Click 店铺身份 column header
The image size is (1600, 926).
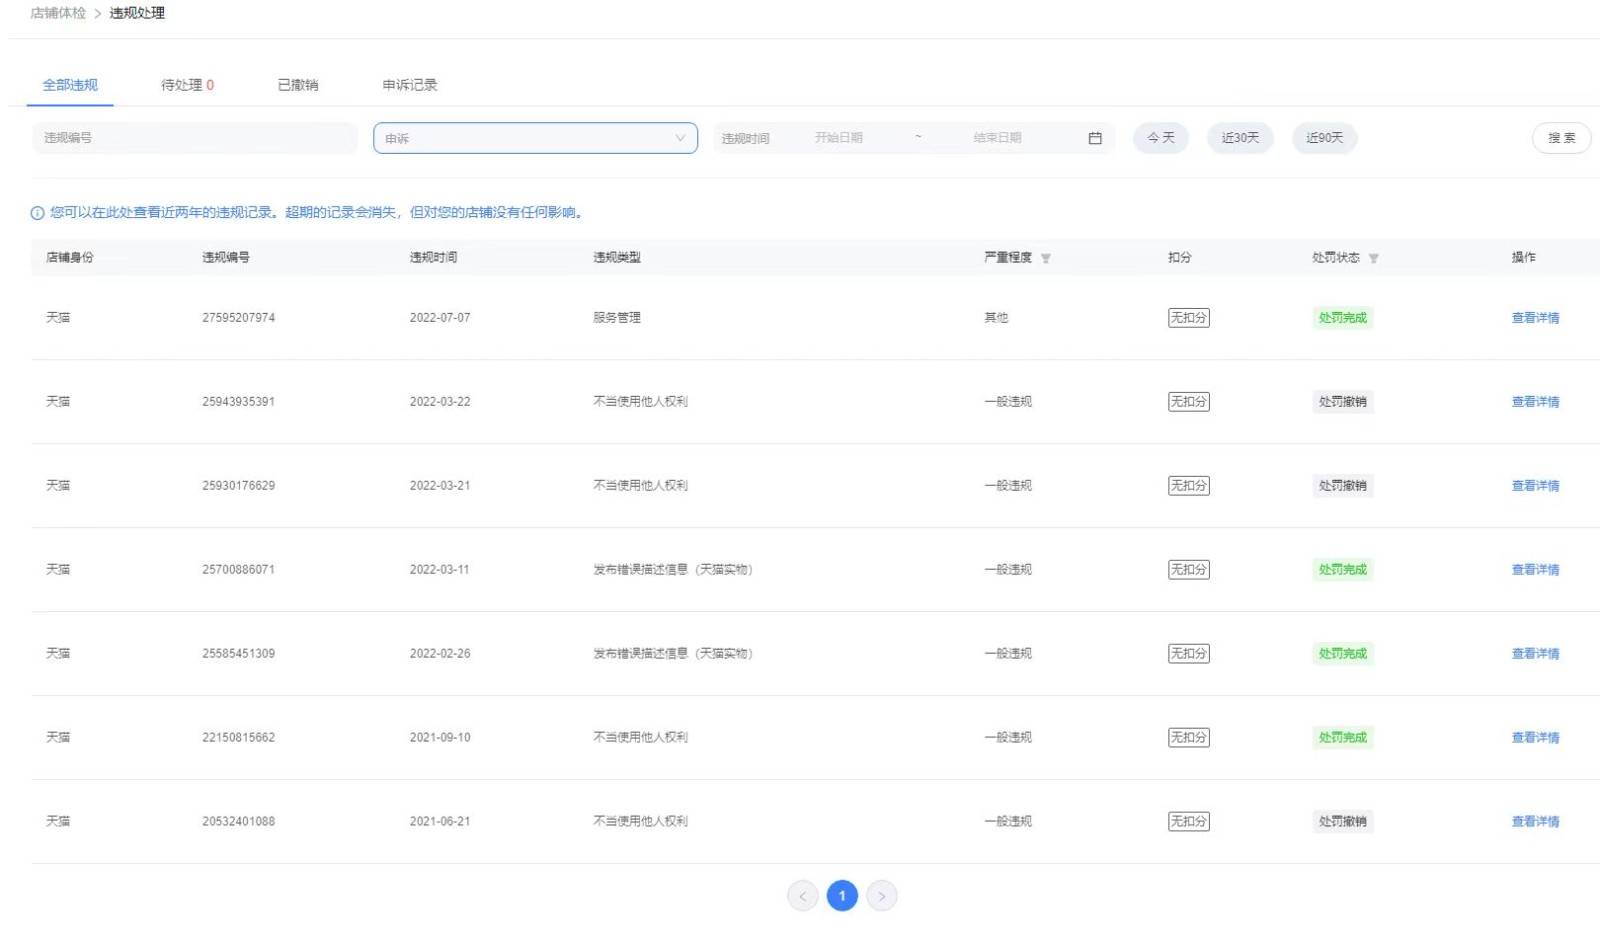pyautogui.click(x=70, y=258)
